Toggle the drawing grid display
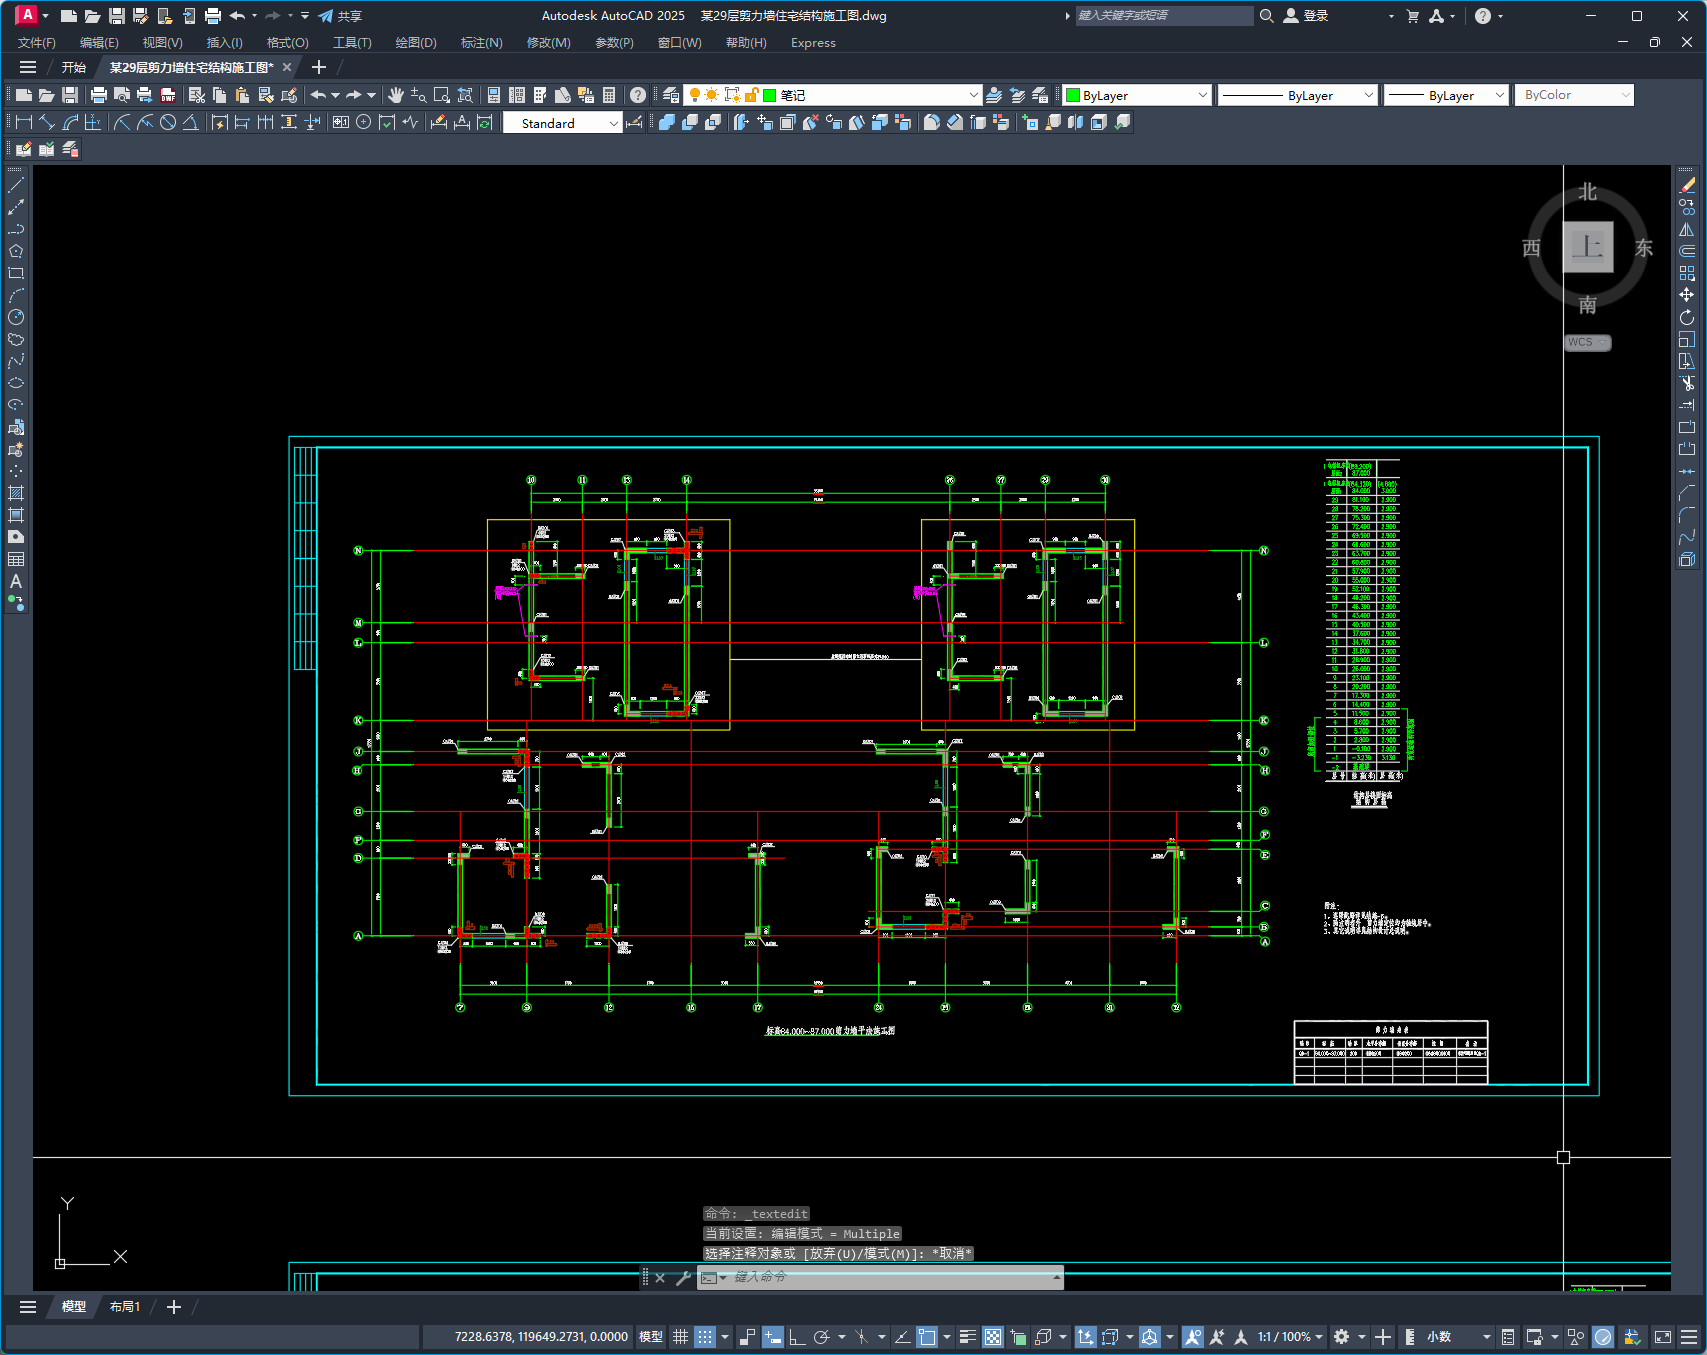This screenshot has height=1355, width=1707. click(x=680, y=1337)
